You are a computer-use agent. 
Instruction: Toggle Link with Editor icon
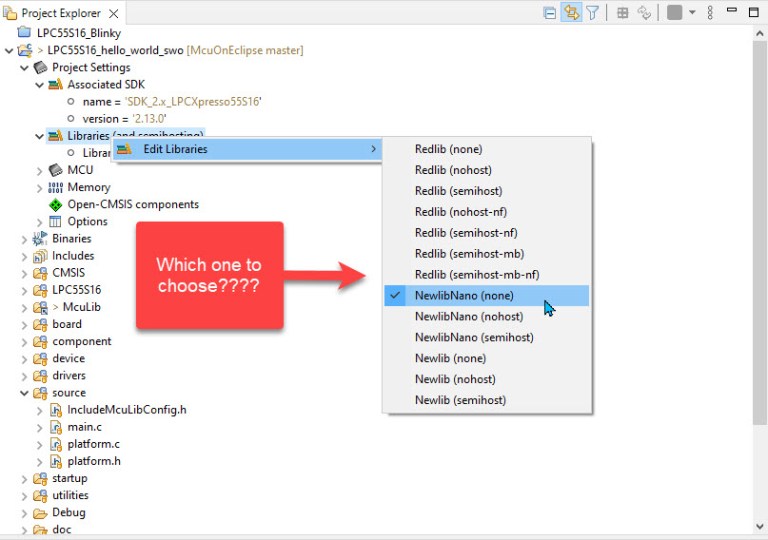coord(571,13)
